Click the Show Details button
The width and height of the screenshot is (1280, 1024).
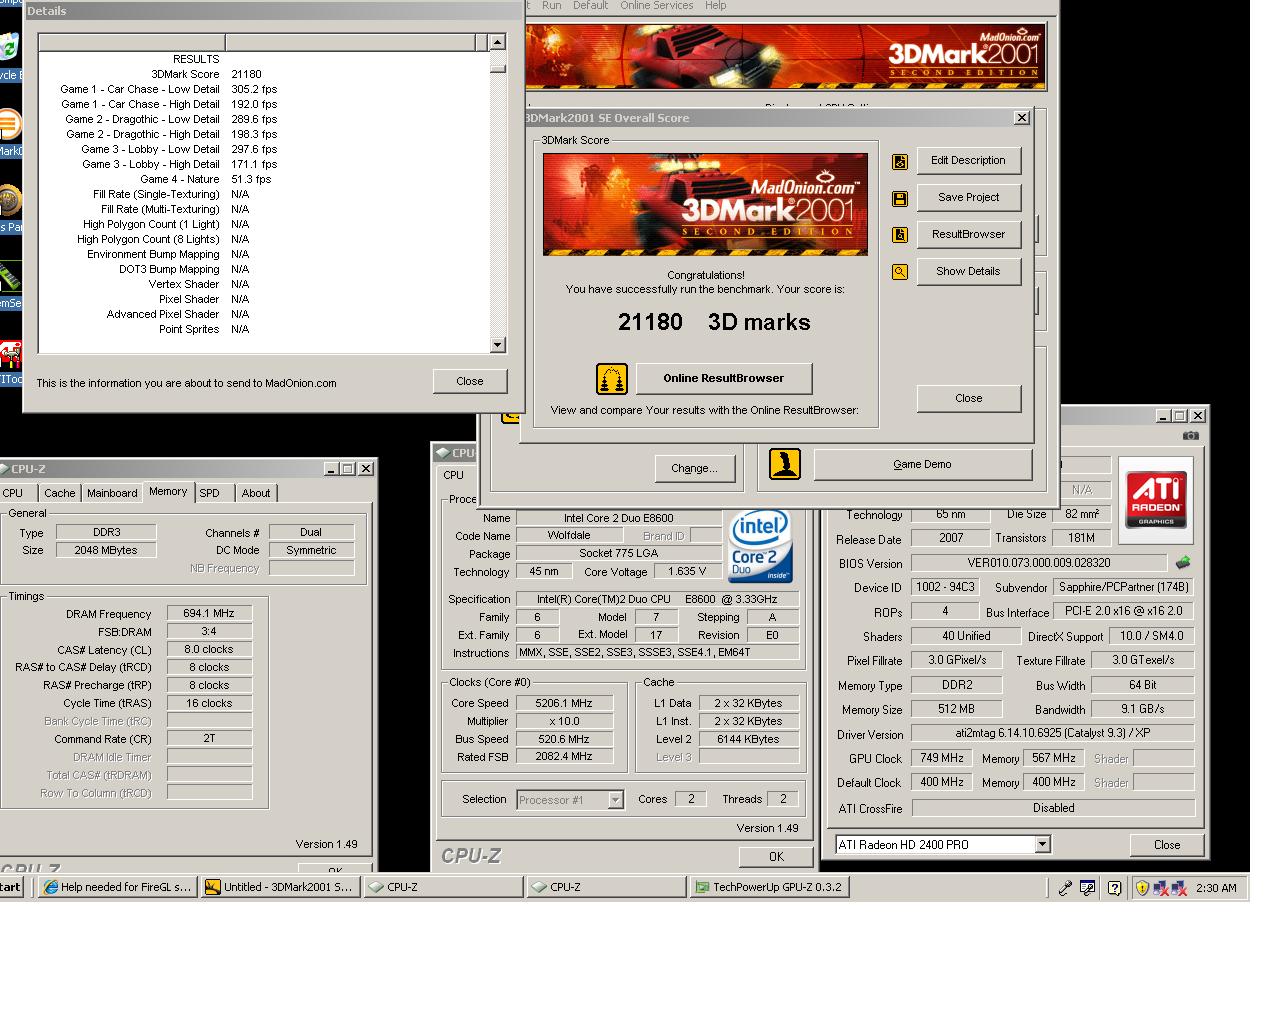[x=968, y=272]
